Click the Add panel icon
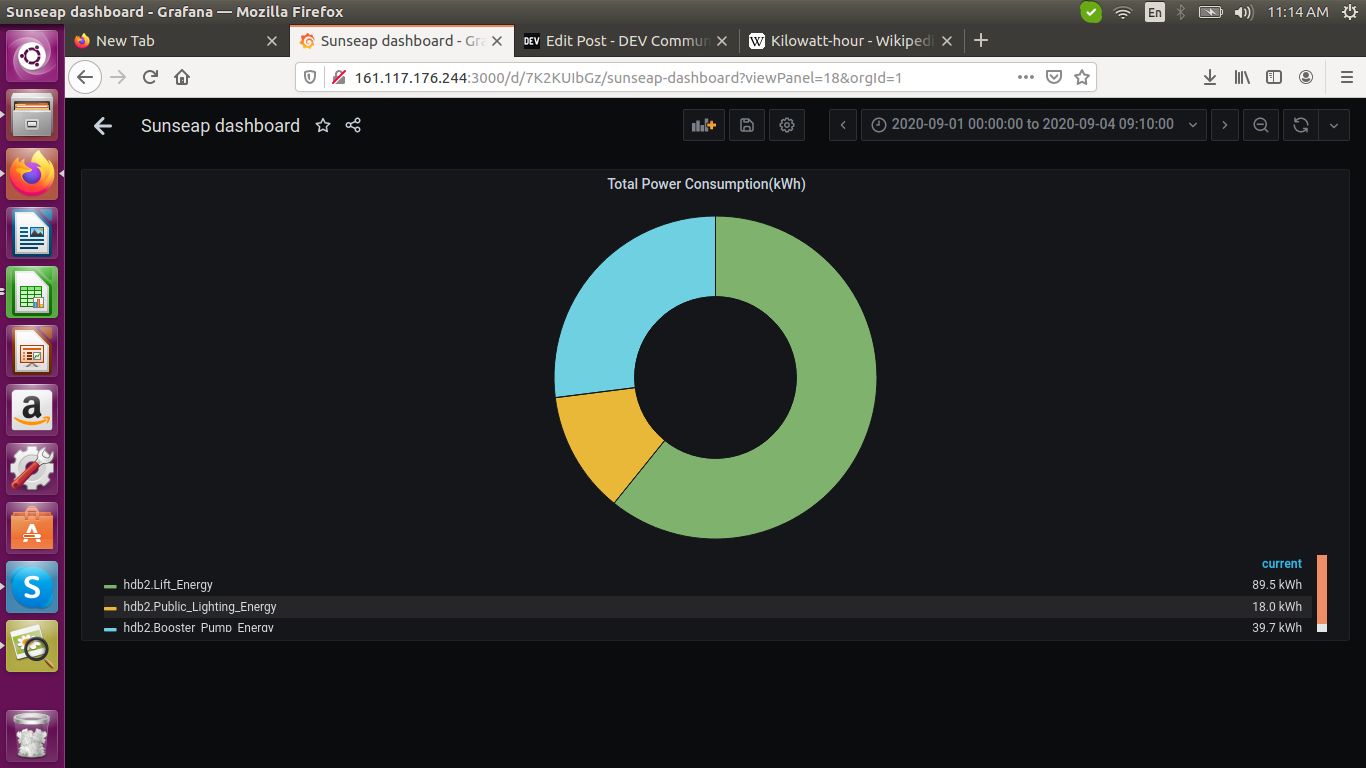Image resolution: width=1366 pixels, height=768 pixels. pyautogui.click(x=704, y=125)
